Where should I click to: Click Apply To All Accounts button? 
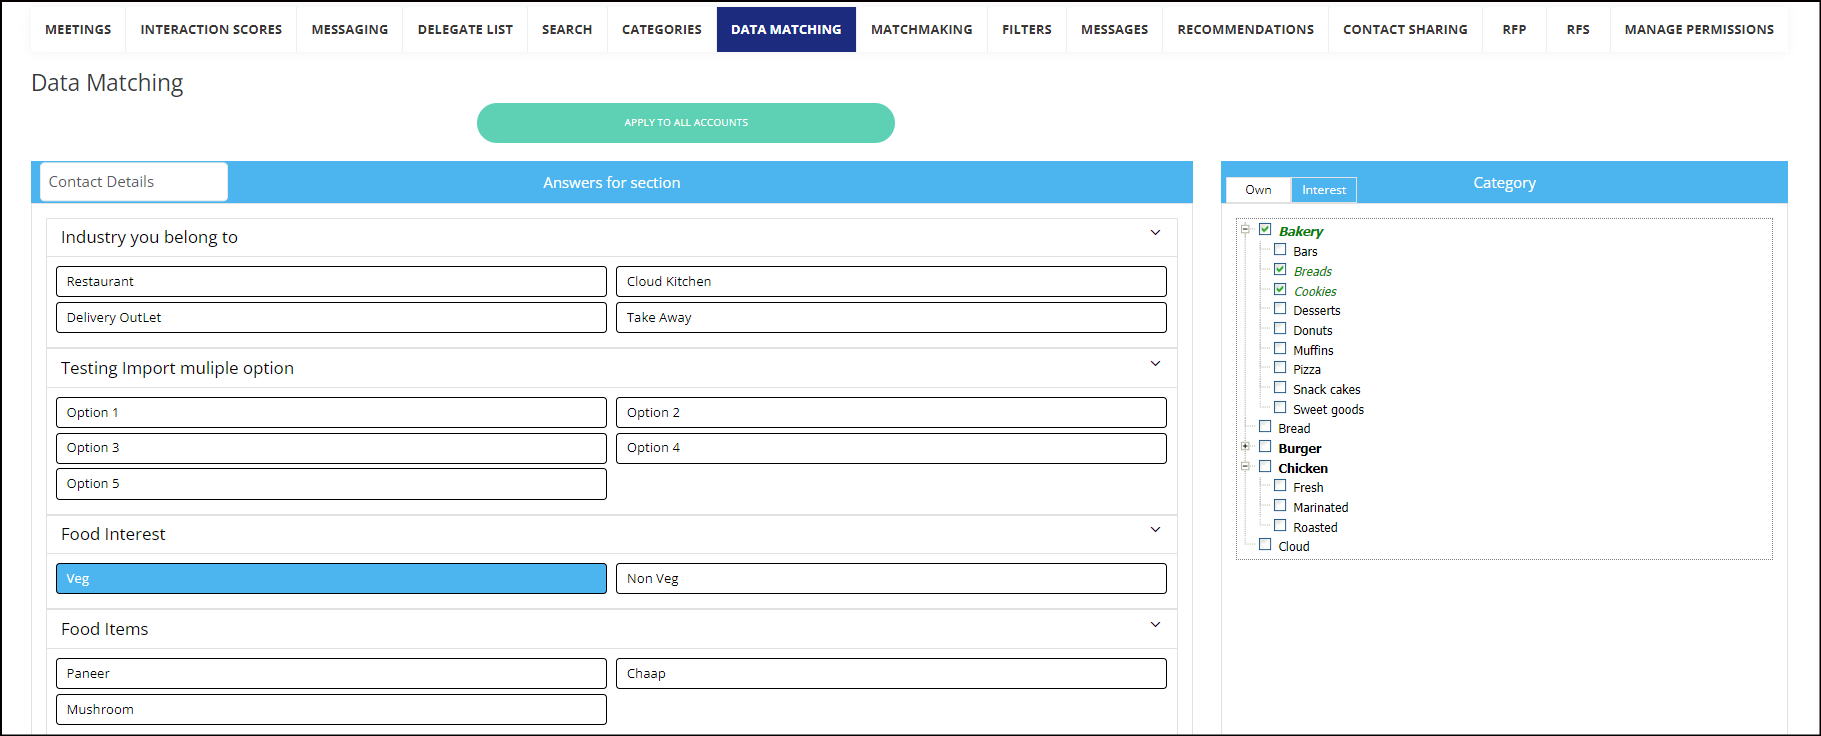pos(685,123)
